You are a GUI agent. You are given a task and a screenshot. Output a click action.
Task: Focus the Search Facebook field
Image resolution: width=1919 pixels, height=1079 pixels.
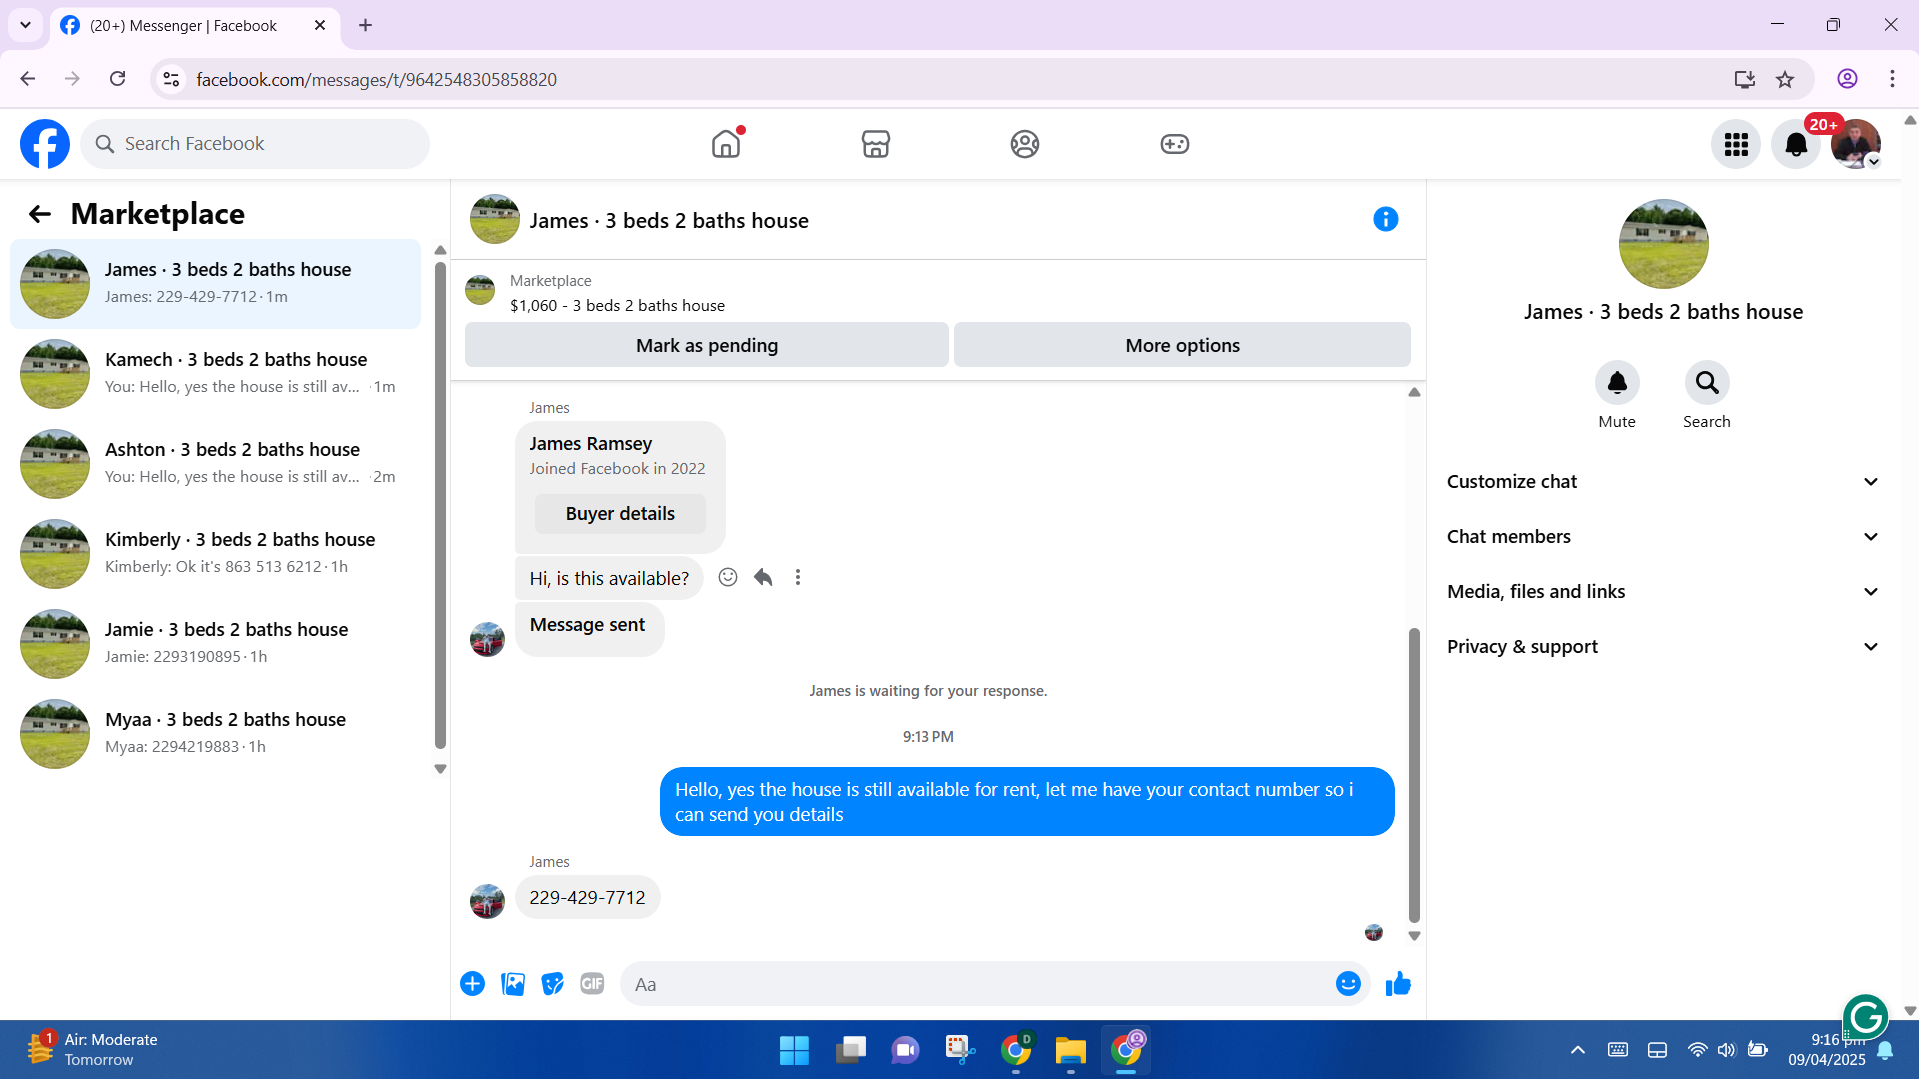pos(255,144)
